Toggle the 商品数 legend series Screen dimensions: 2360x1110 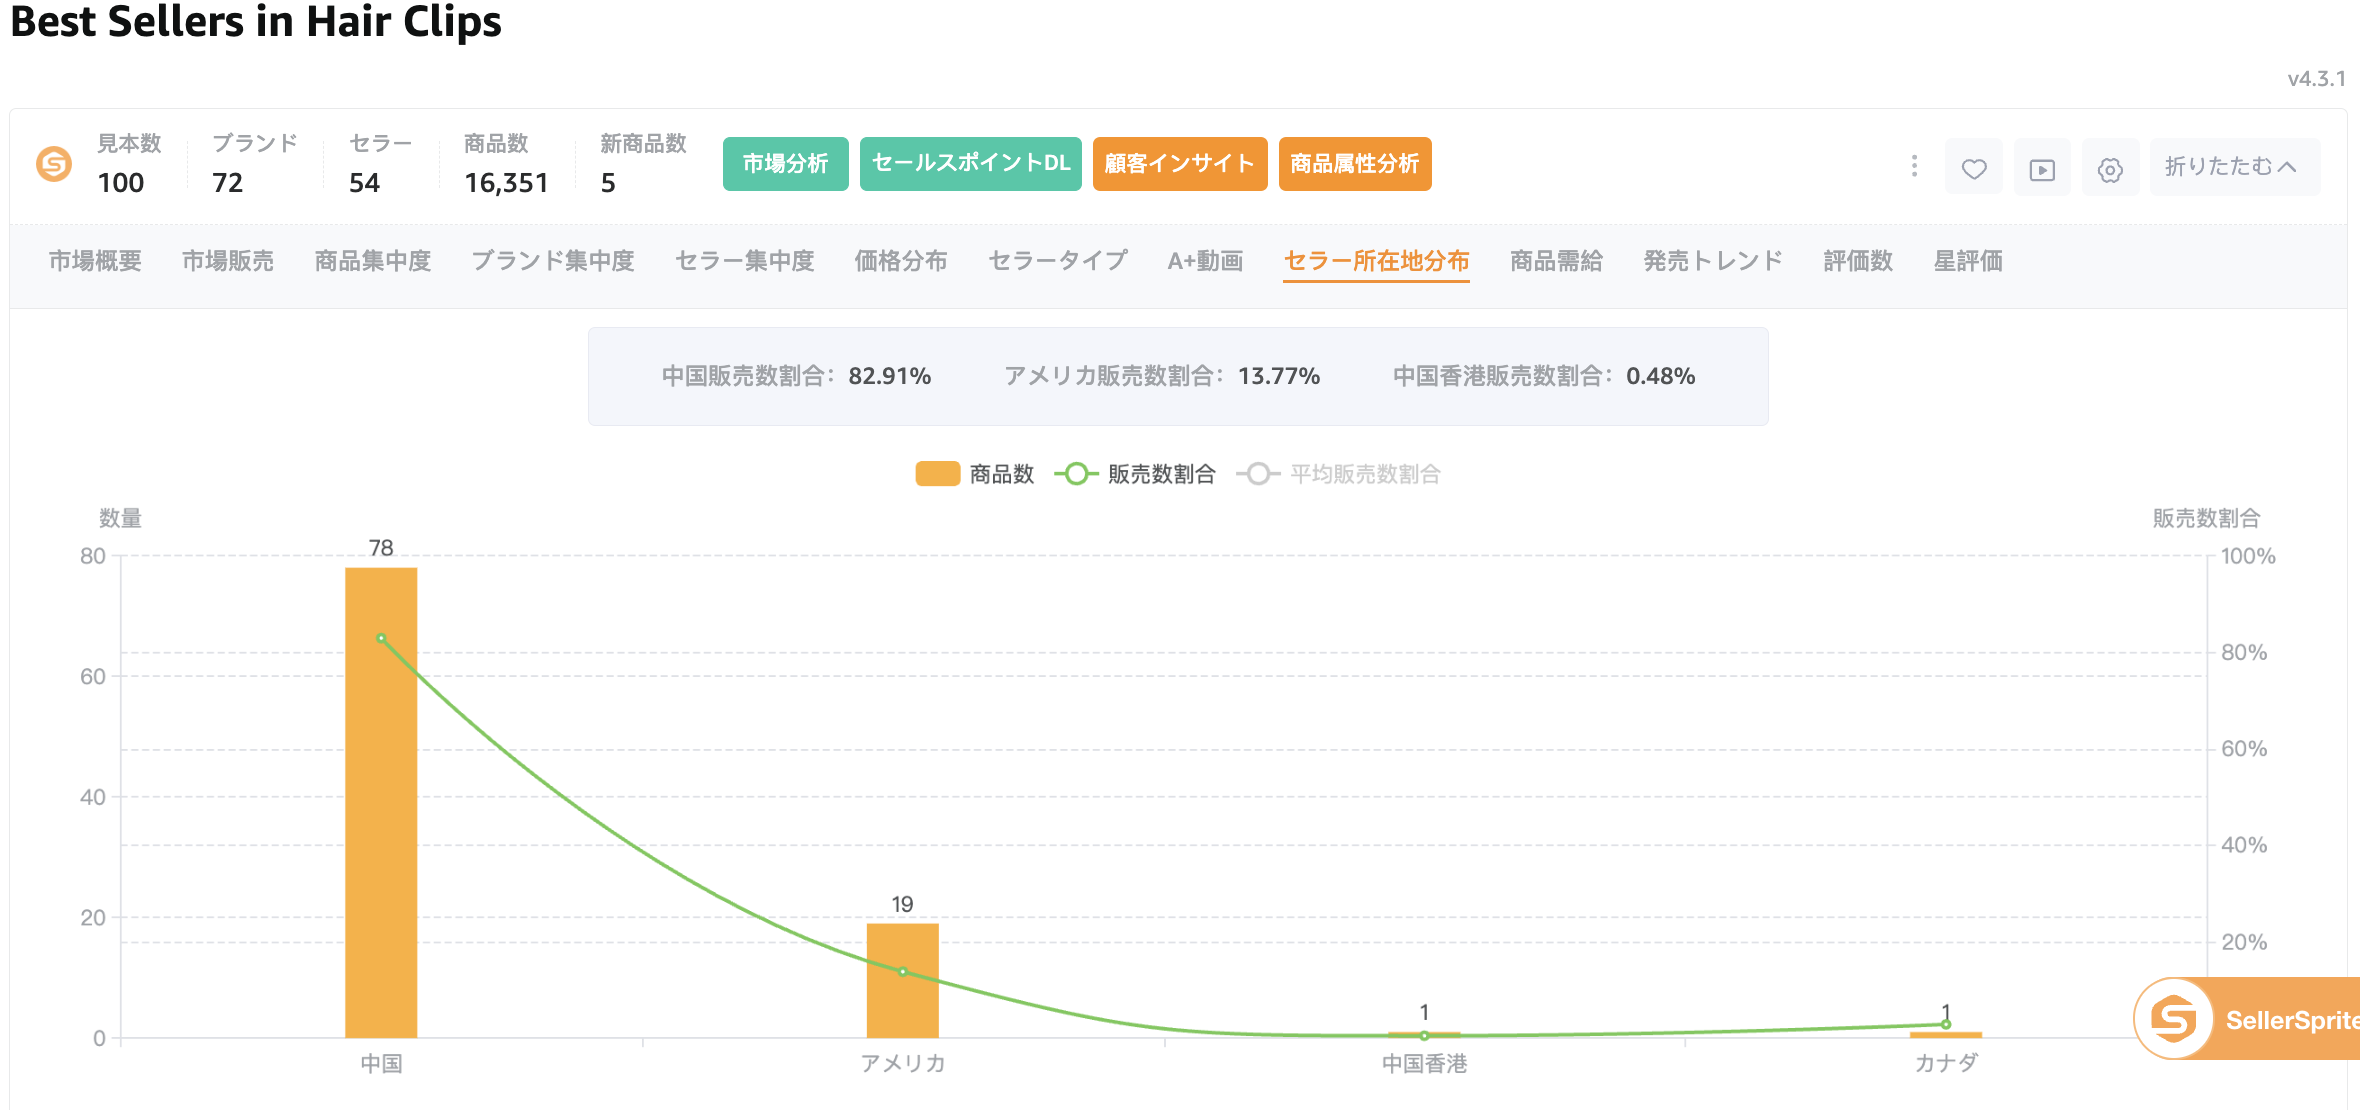point(975,474)
